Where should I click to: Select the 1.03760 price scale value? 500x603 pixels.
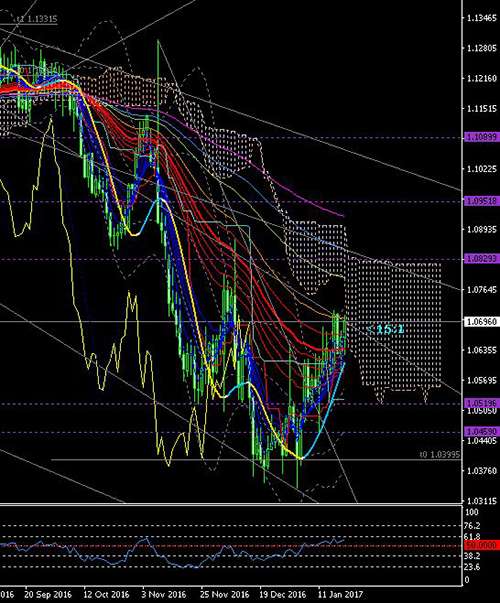(x=482, y=471)
